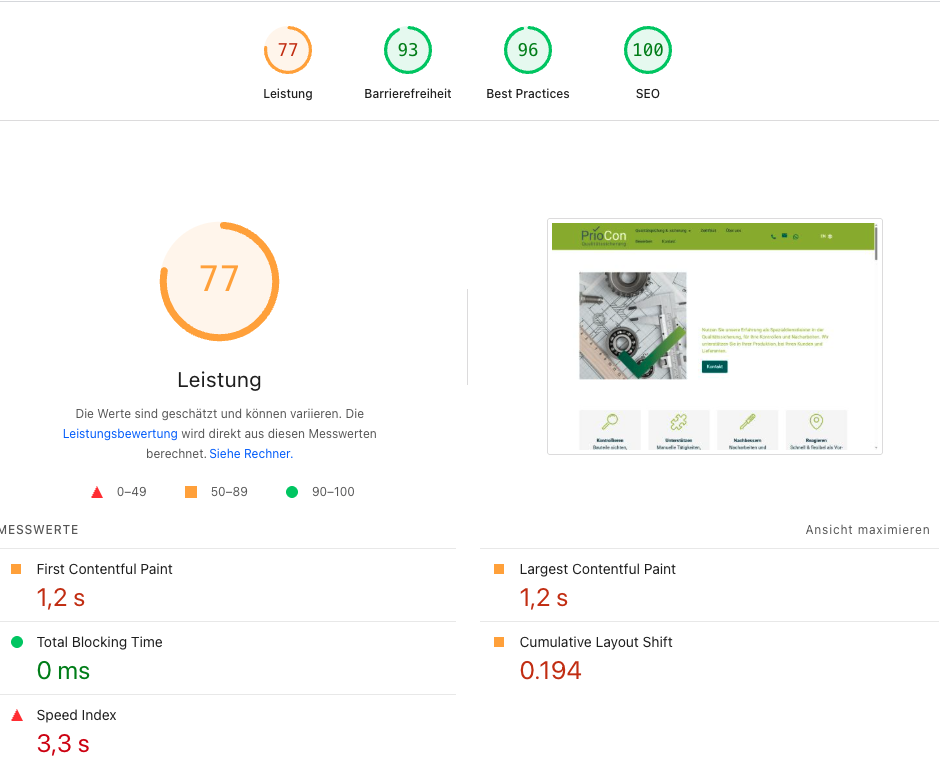
Task: Click the 3,3 s Speed Index value
Action: pyautogui.click(x=63, y=744)
